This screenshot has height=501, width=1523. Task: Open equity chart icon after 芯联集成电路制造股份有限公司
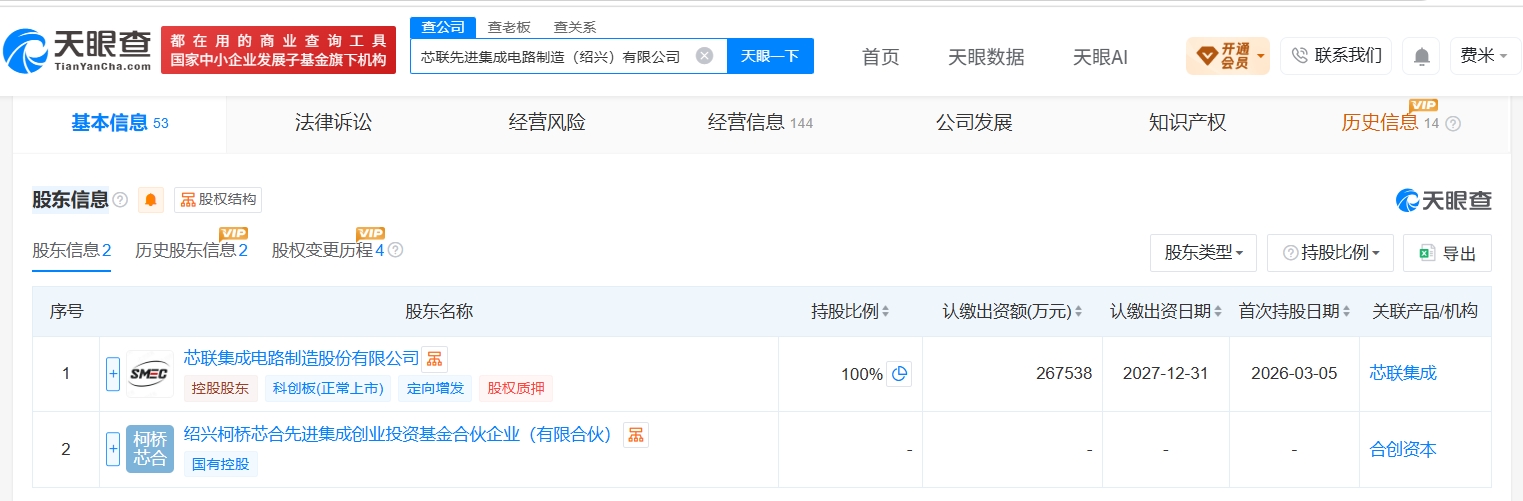[x=434, y=359]
